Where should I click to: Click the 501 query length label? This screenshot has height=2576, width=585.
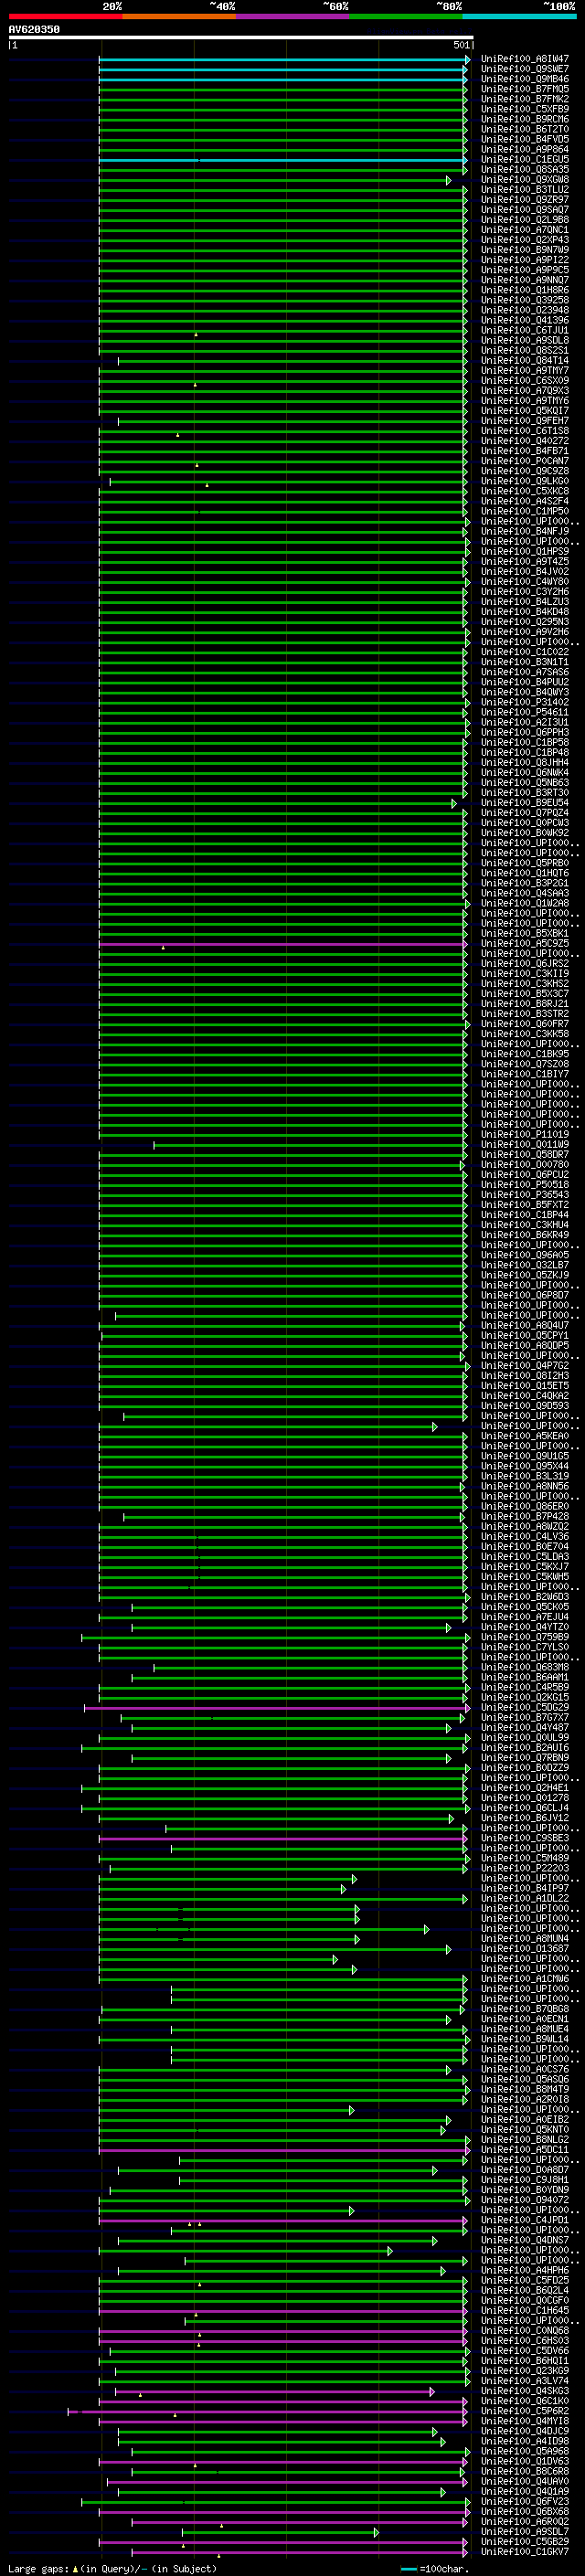(461, 45)
